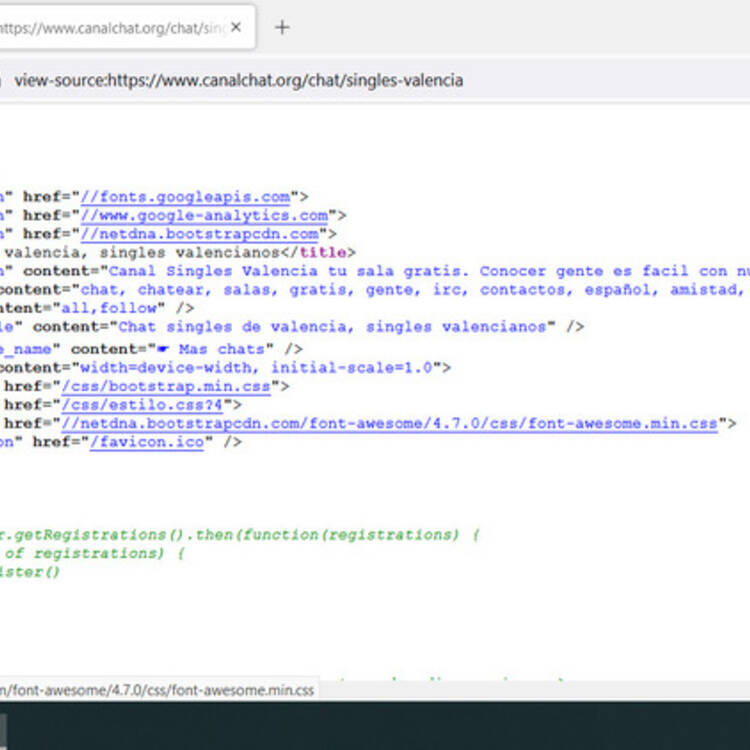Open a new tab with plus button
Viewport: 750px width, 750px height.
(282, 27)
